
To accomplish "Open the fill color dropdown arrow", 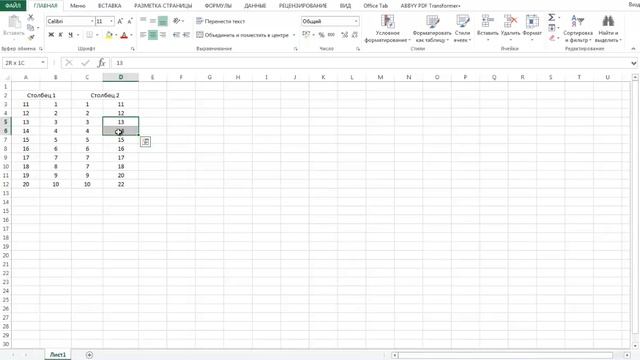I will [116, 35].
